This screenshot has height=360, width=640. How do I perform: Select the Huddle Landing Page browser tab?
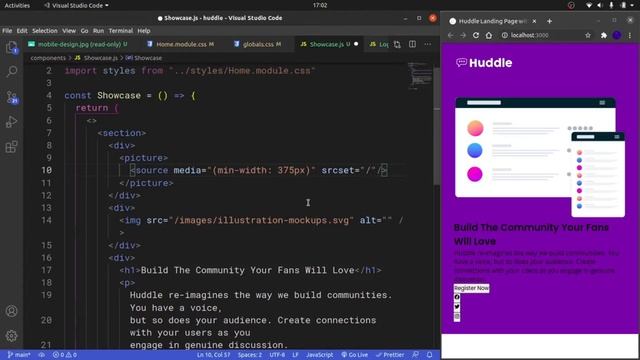(x=492, y=21)
